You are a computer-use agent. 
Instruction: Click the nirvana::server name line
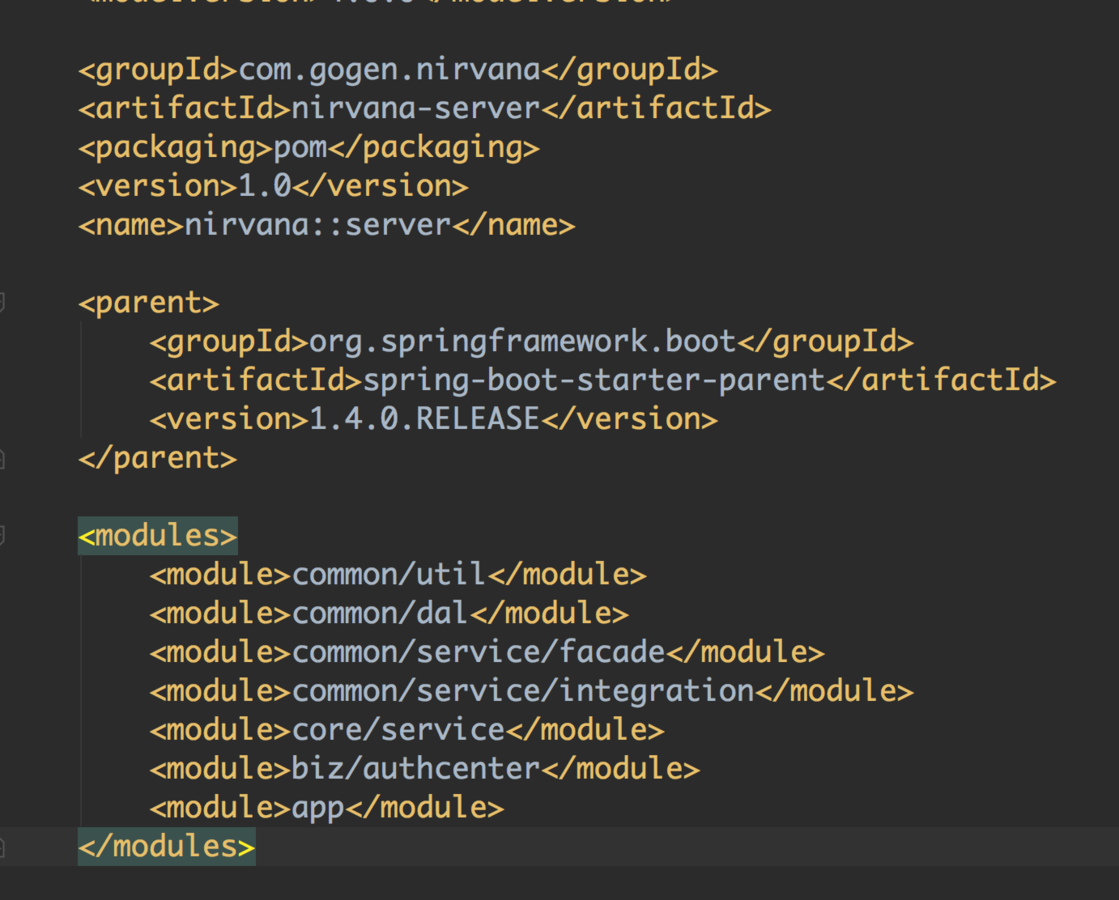click(327, 226)
